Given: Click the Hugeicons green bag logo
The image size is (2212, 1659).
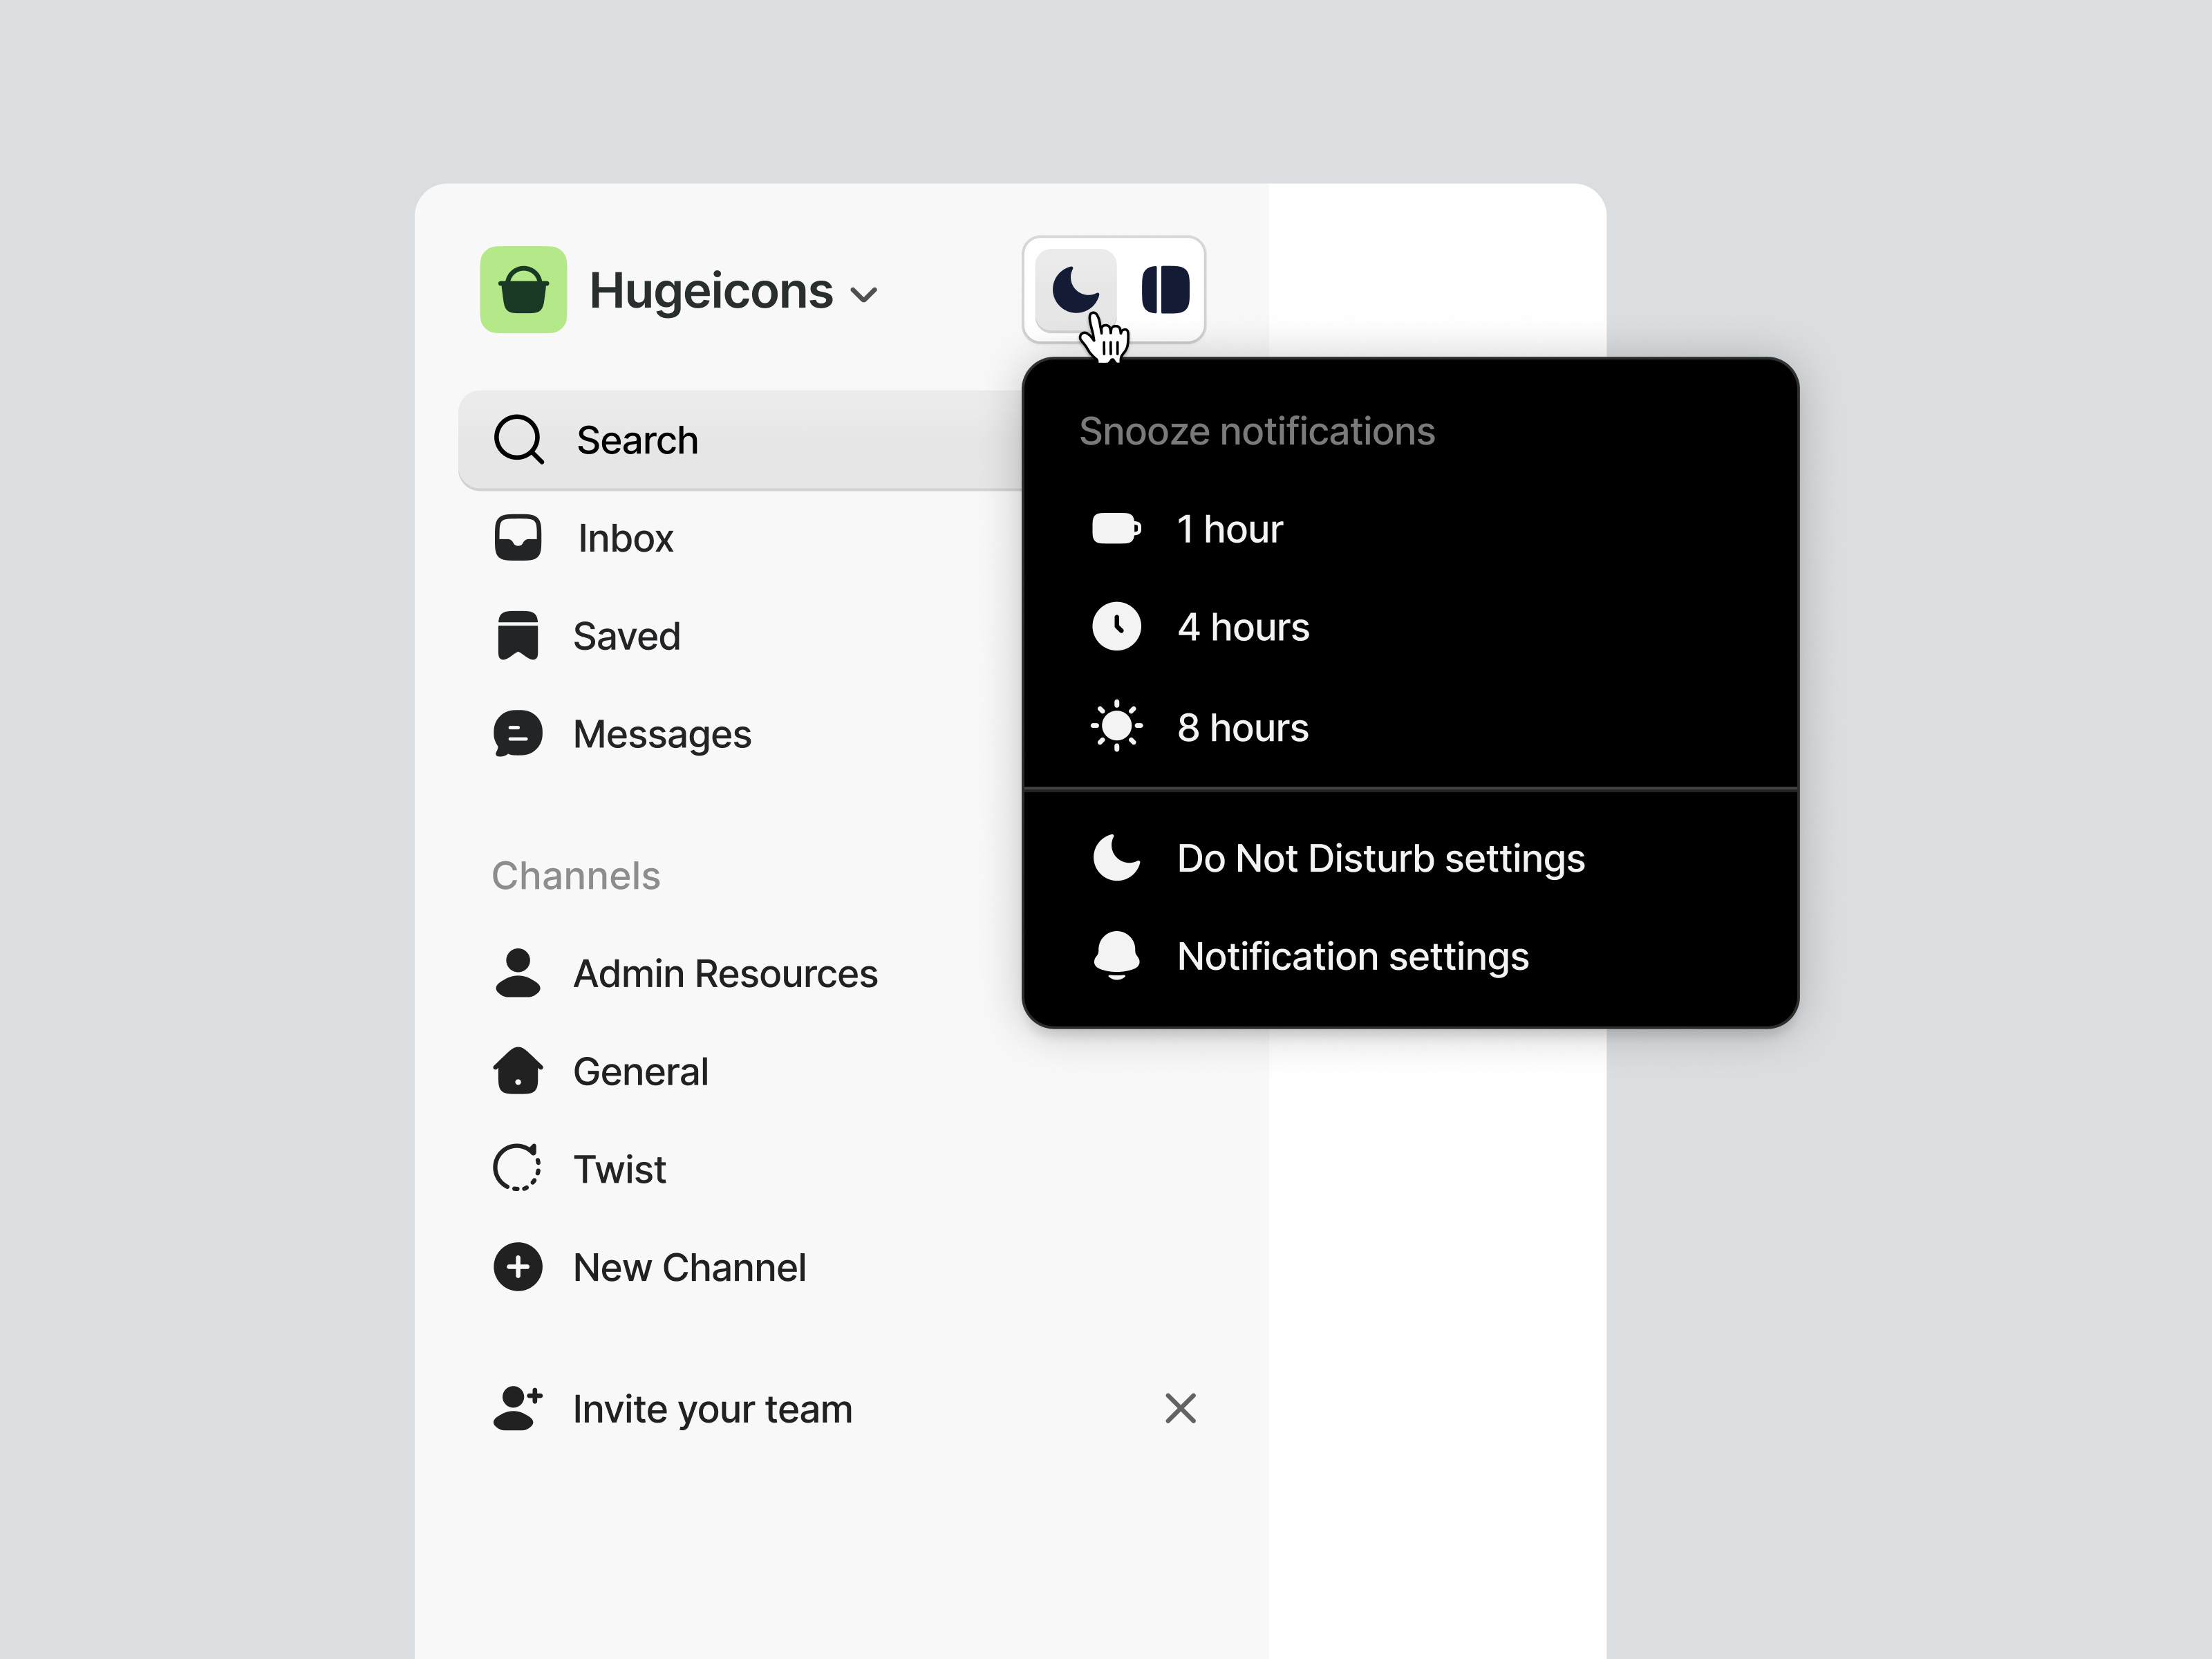Looking at the screenshot, I should pyautogui.click(x=523, y=291).
